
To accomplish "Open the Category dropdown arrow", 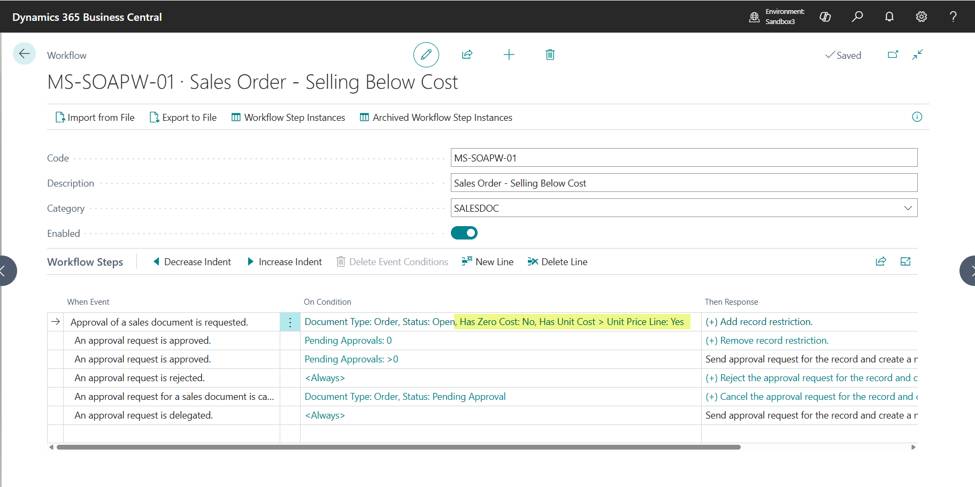I will (x=908, y=208).
